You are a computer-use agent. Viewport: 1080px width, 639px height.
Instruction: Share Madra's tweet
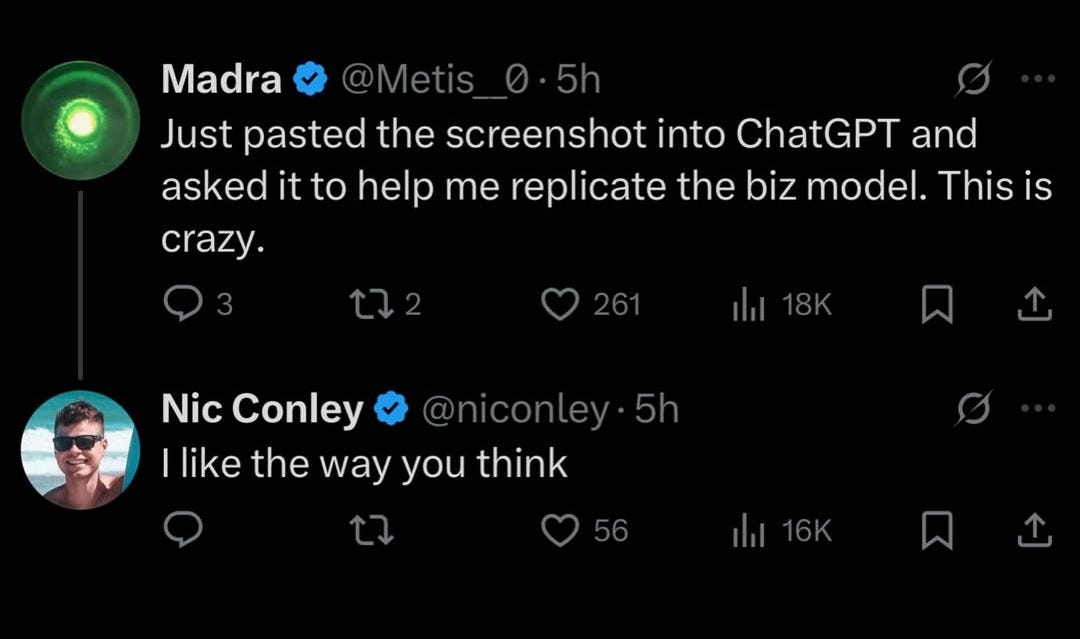click(x=1035, y=304)
